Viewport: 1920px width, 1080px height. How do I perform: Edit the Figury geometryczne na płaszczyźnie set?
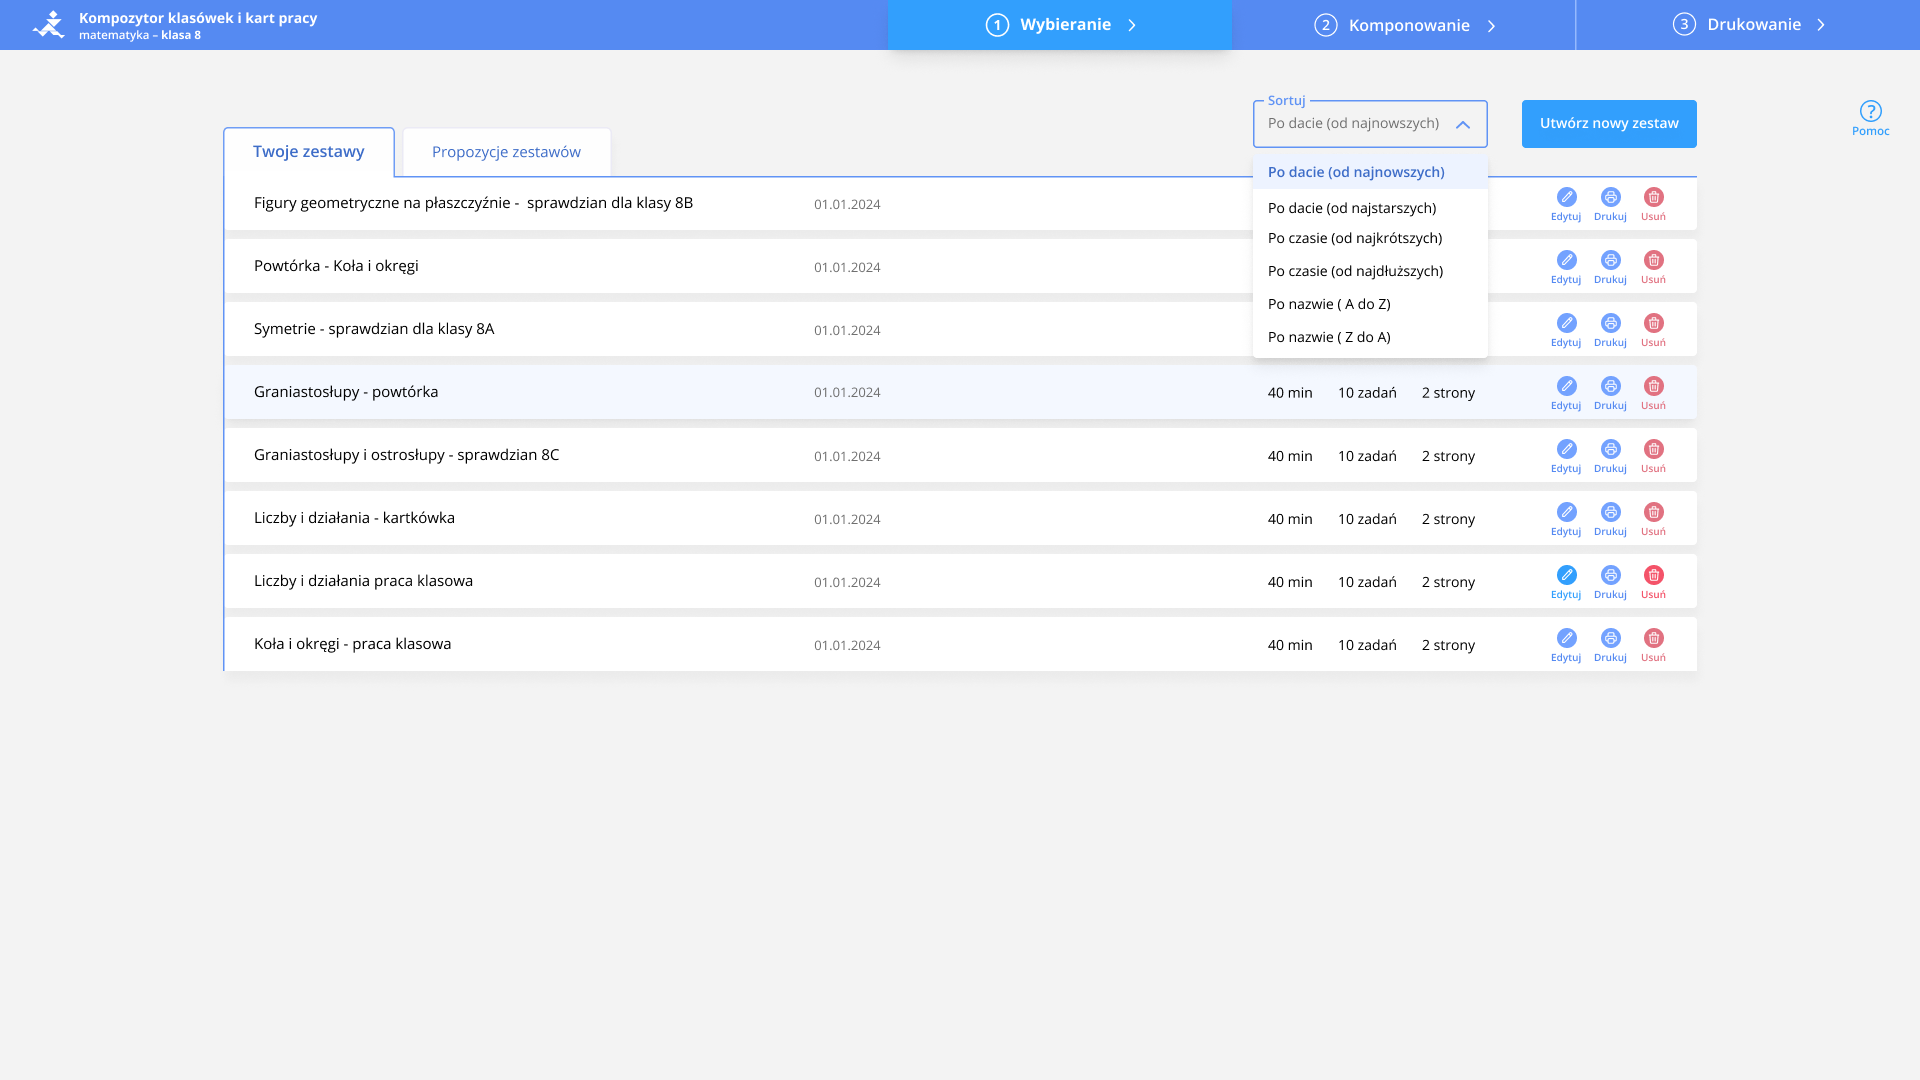coord(1566,203)
